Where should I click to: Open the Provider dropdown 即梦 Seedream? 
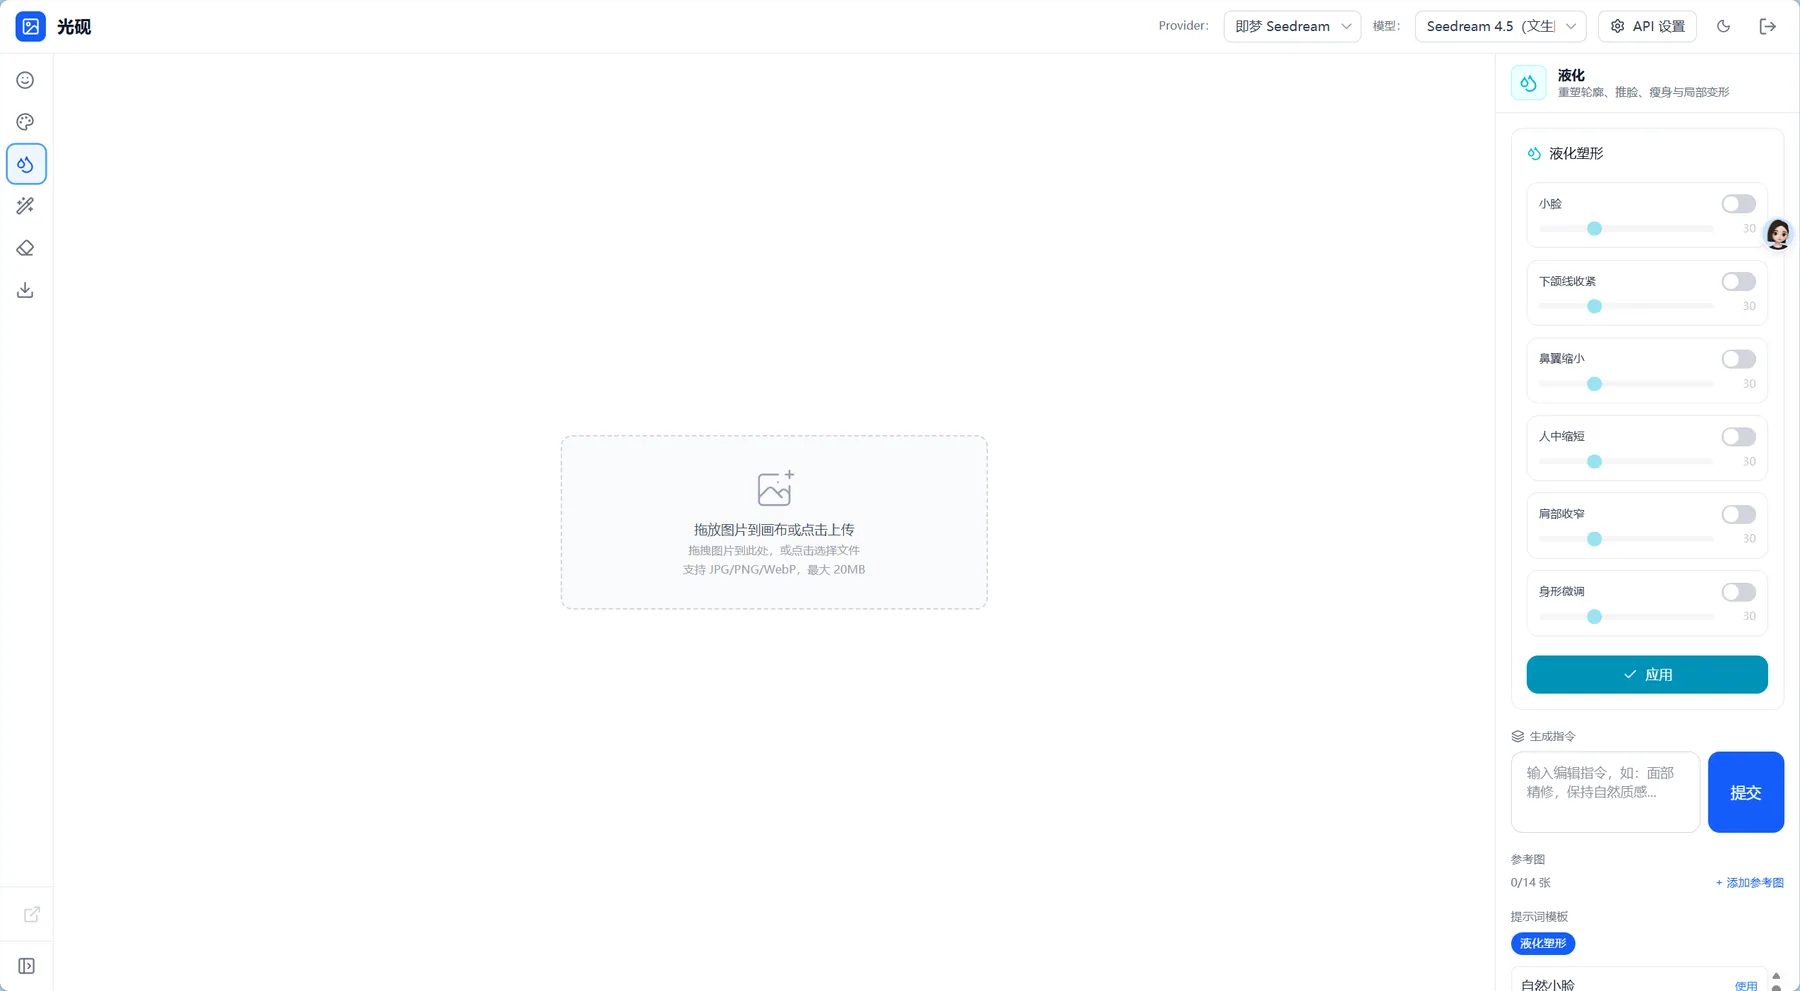pyautogui.click(x=1292, y=26)
